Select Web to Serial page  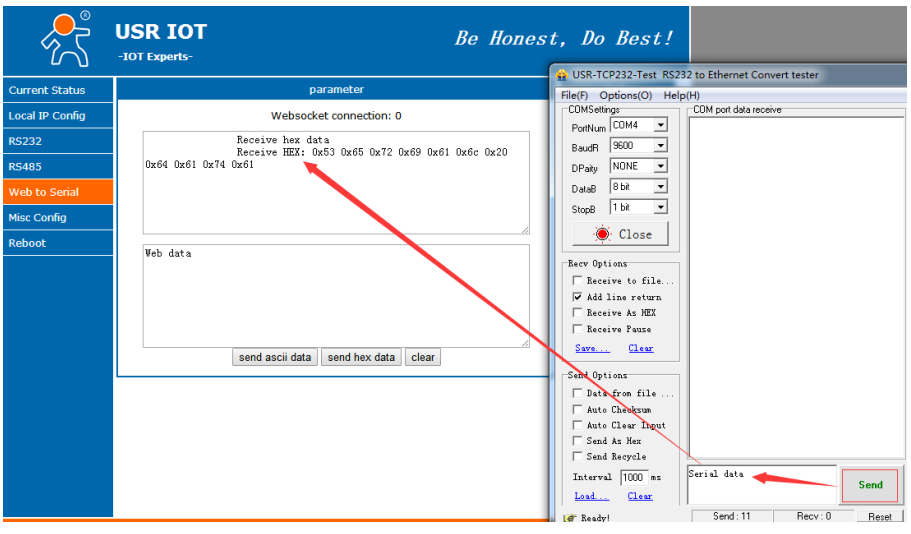point(58,192)
